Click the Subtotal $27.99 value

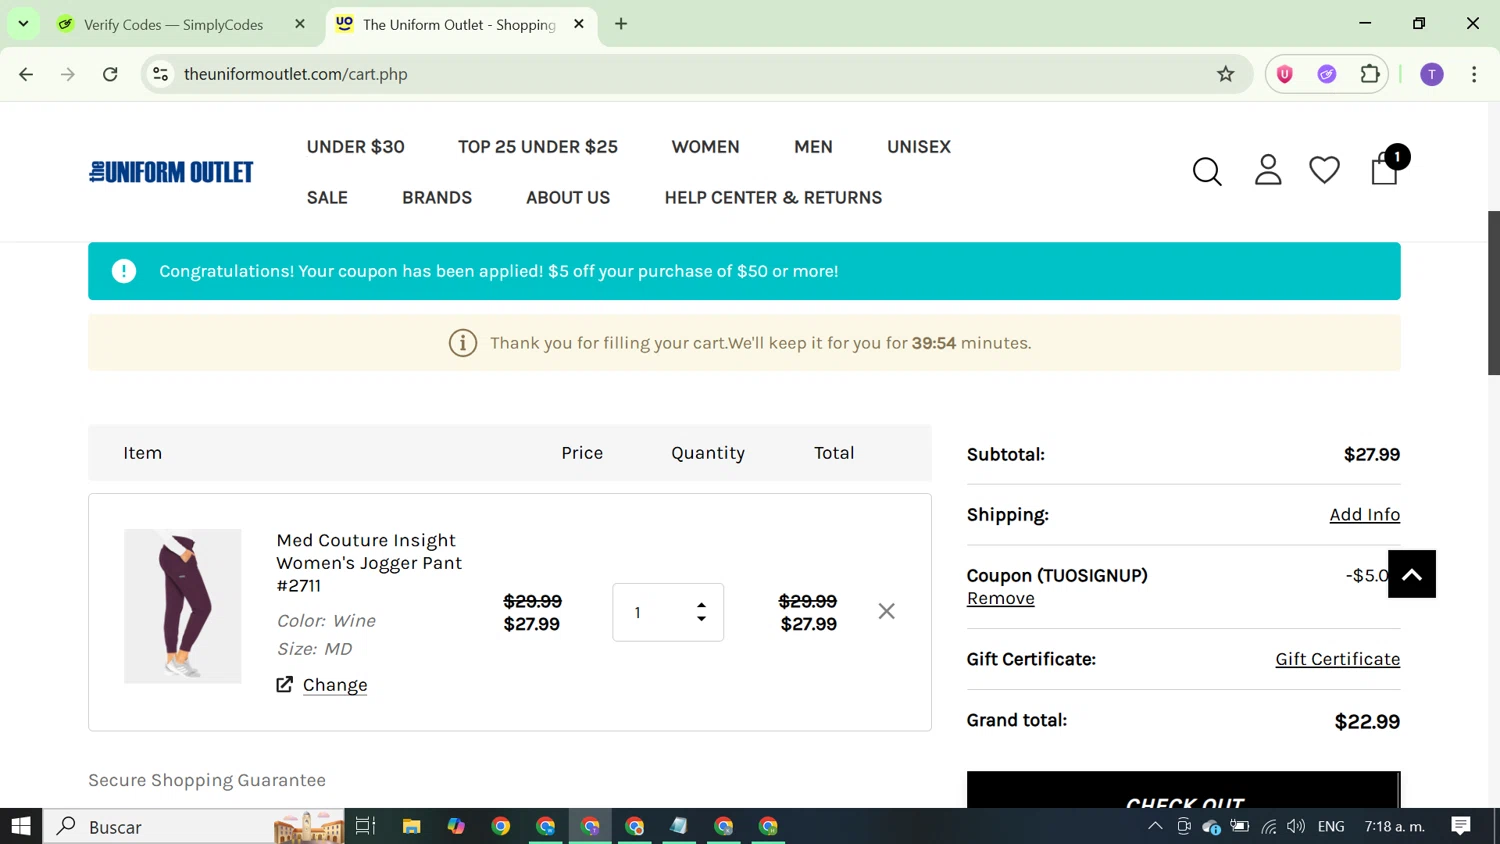(x=1371, y=454)
